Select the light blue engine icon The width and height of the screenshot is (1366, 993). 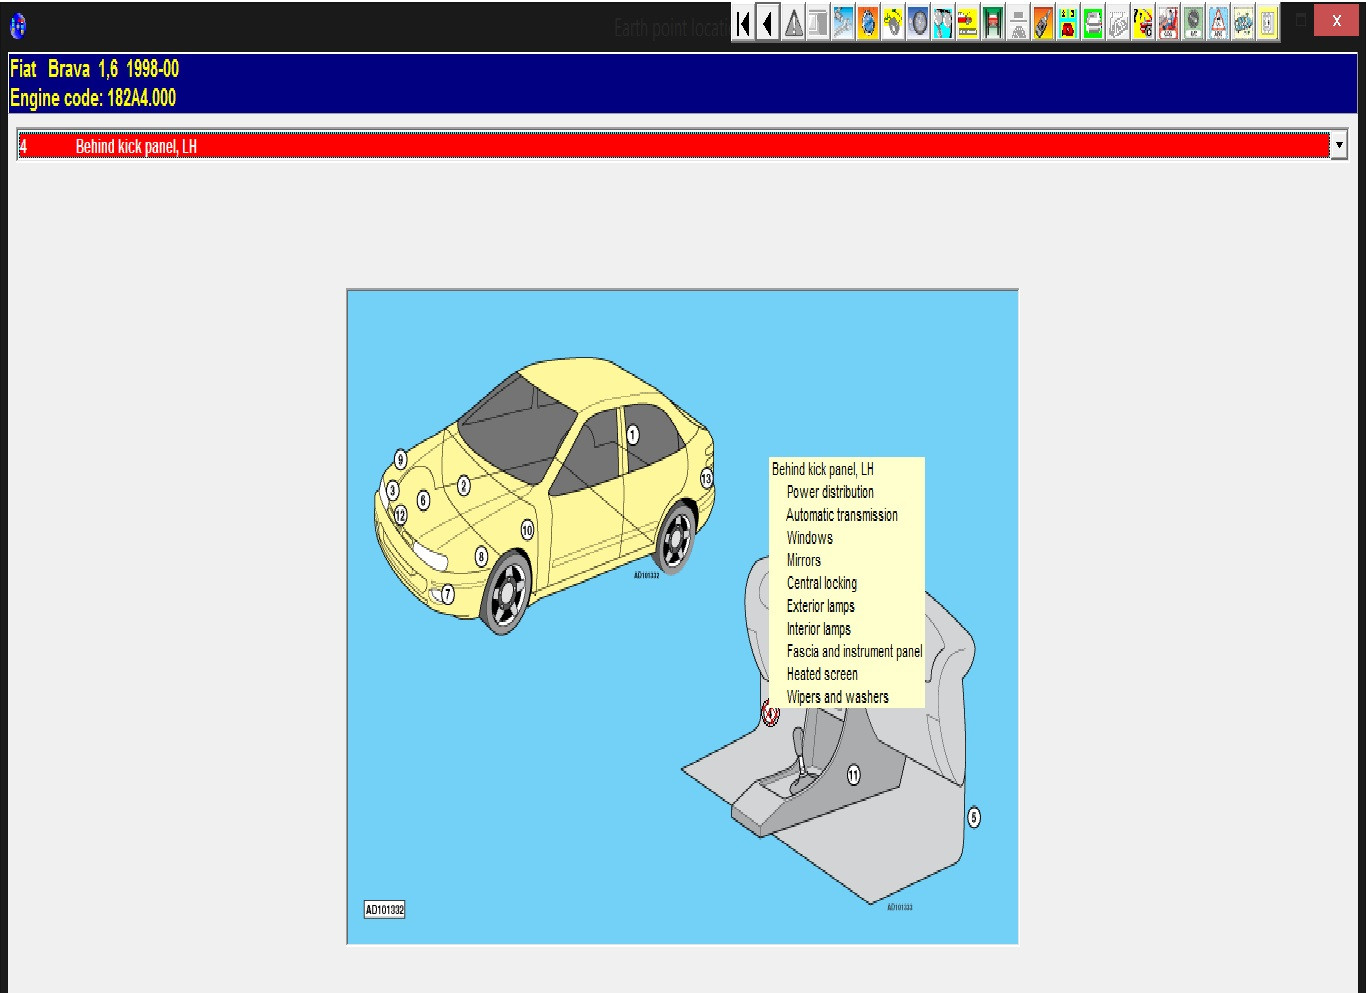1243,23
